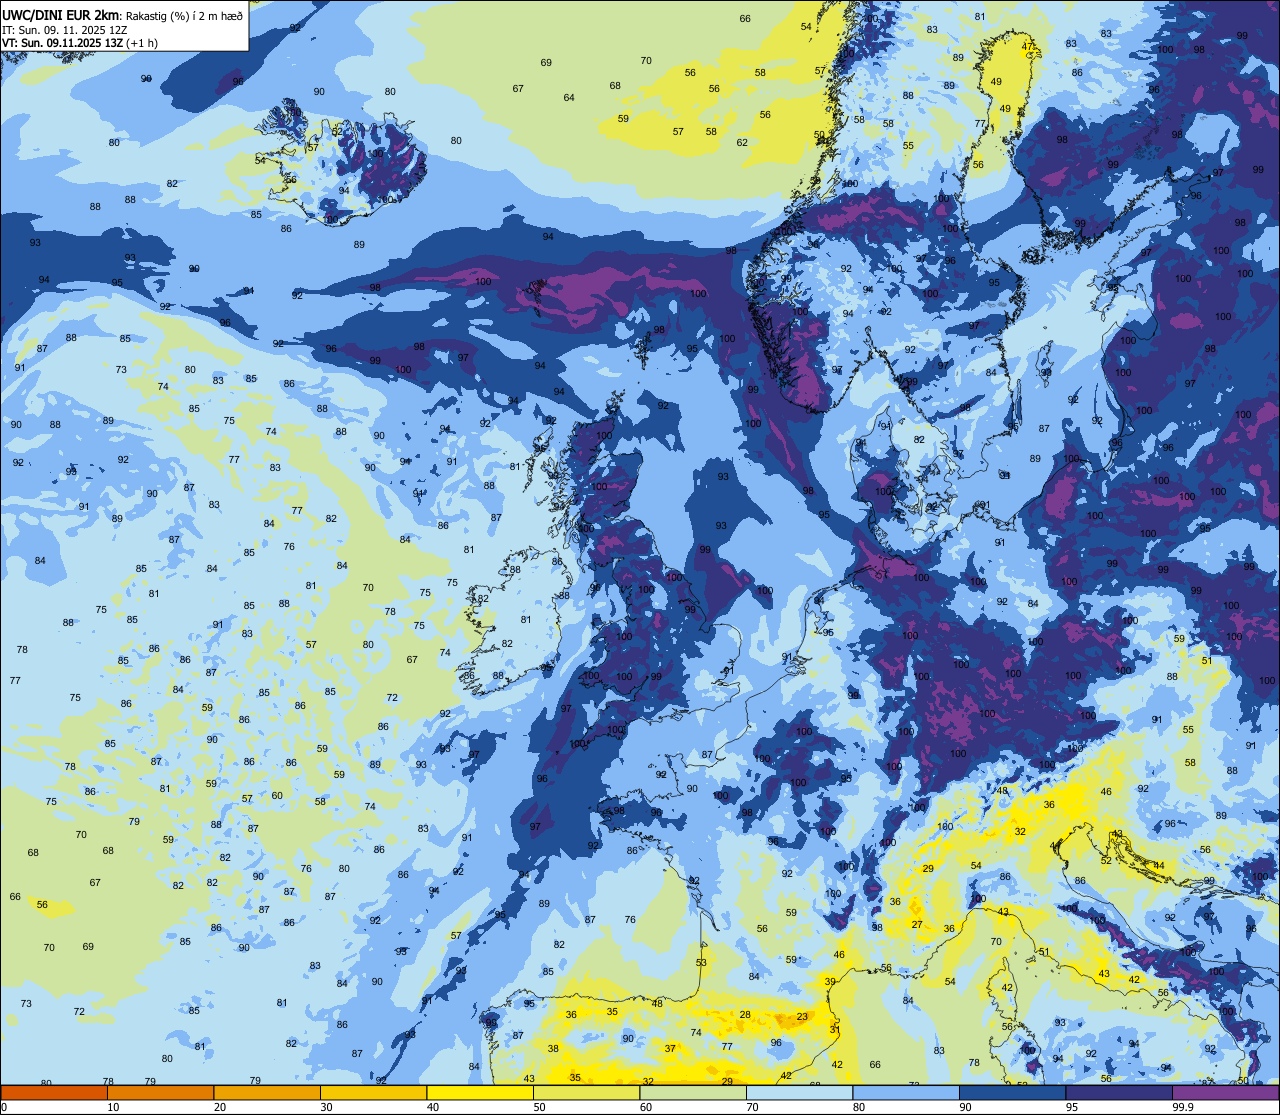Image resolution: width=1280 pixels, height=1115 pixels.
Task: Click the '99.9' legend tick label
Action: [x=1184, y=1107]
